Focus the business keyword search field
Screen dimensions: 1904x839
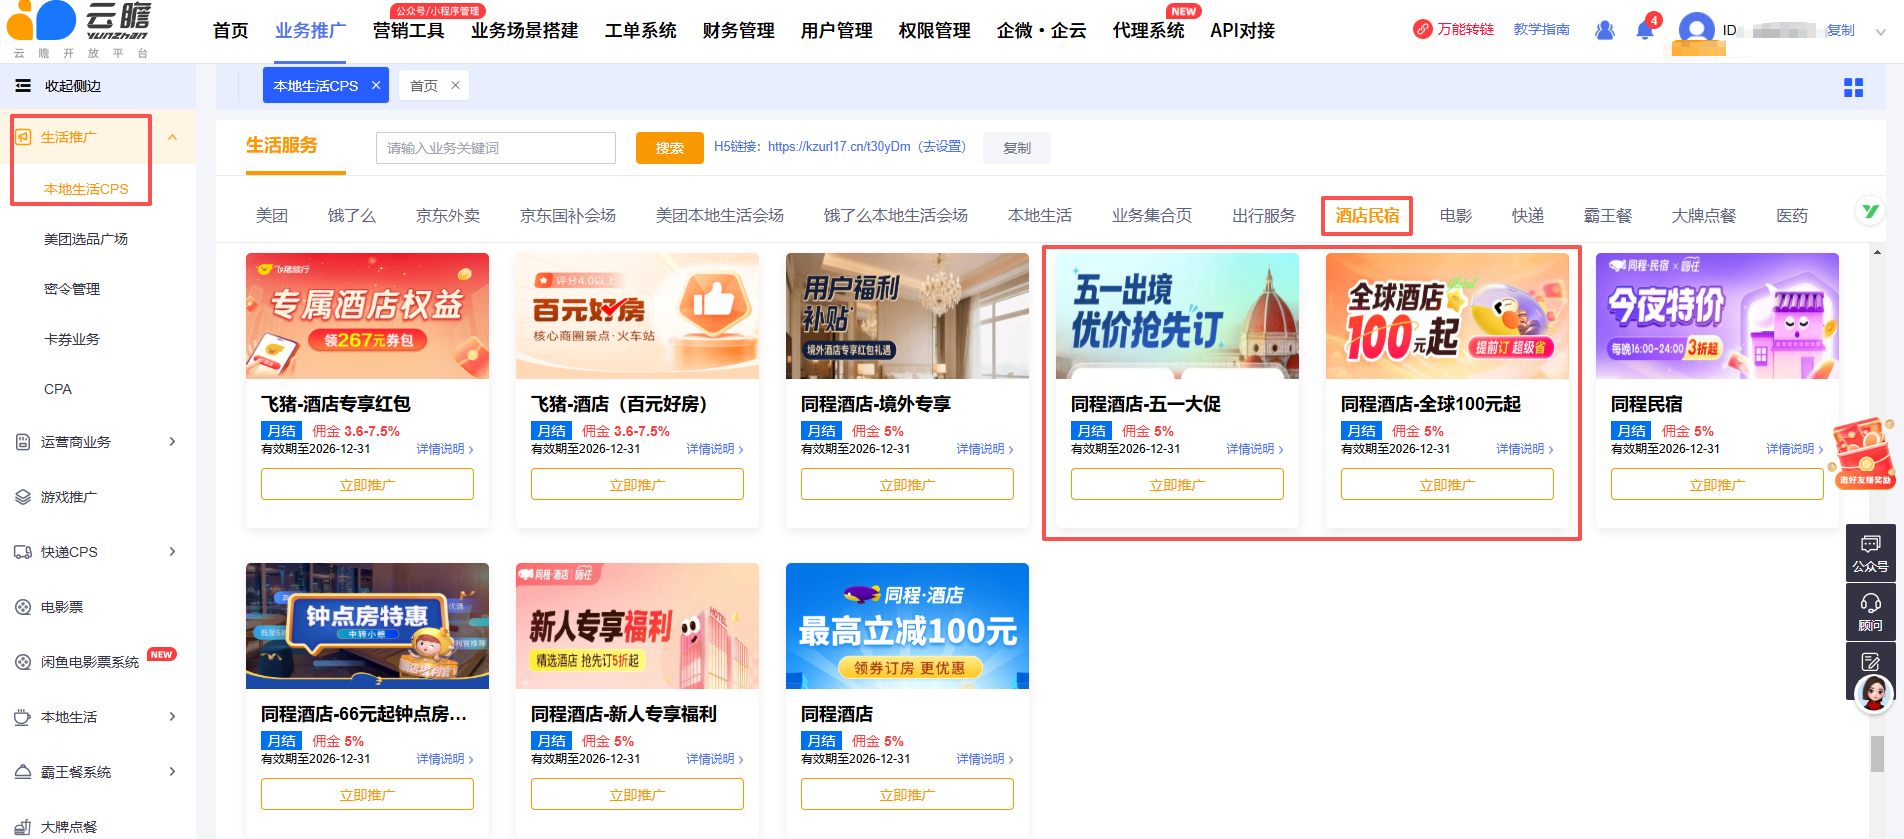pos(495,148)
